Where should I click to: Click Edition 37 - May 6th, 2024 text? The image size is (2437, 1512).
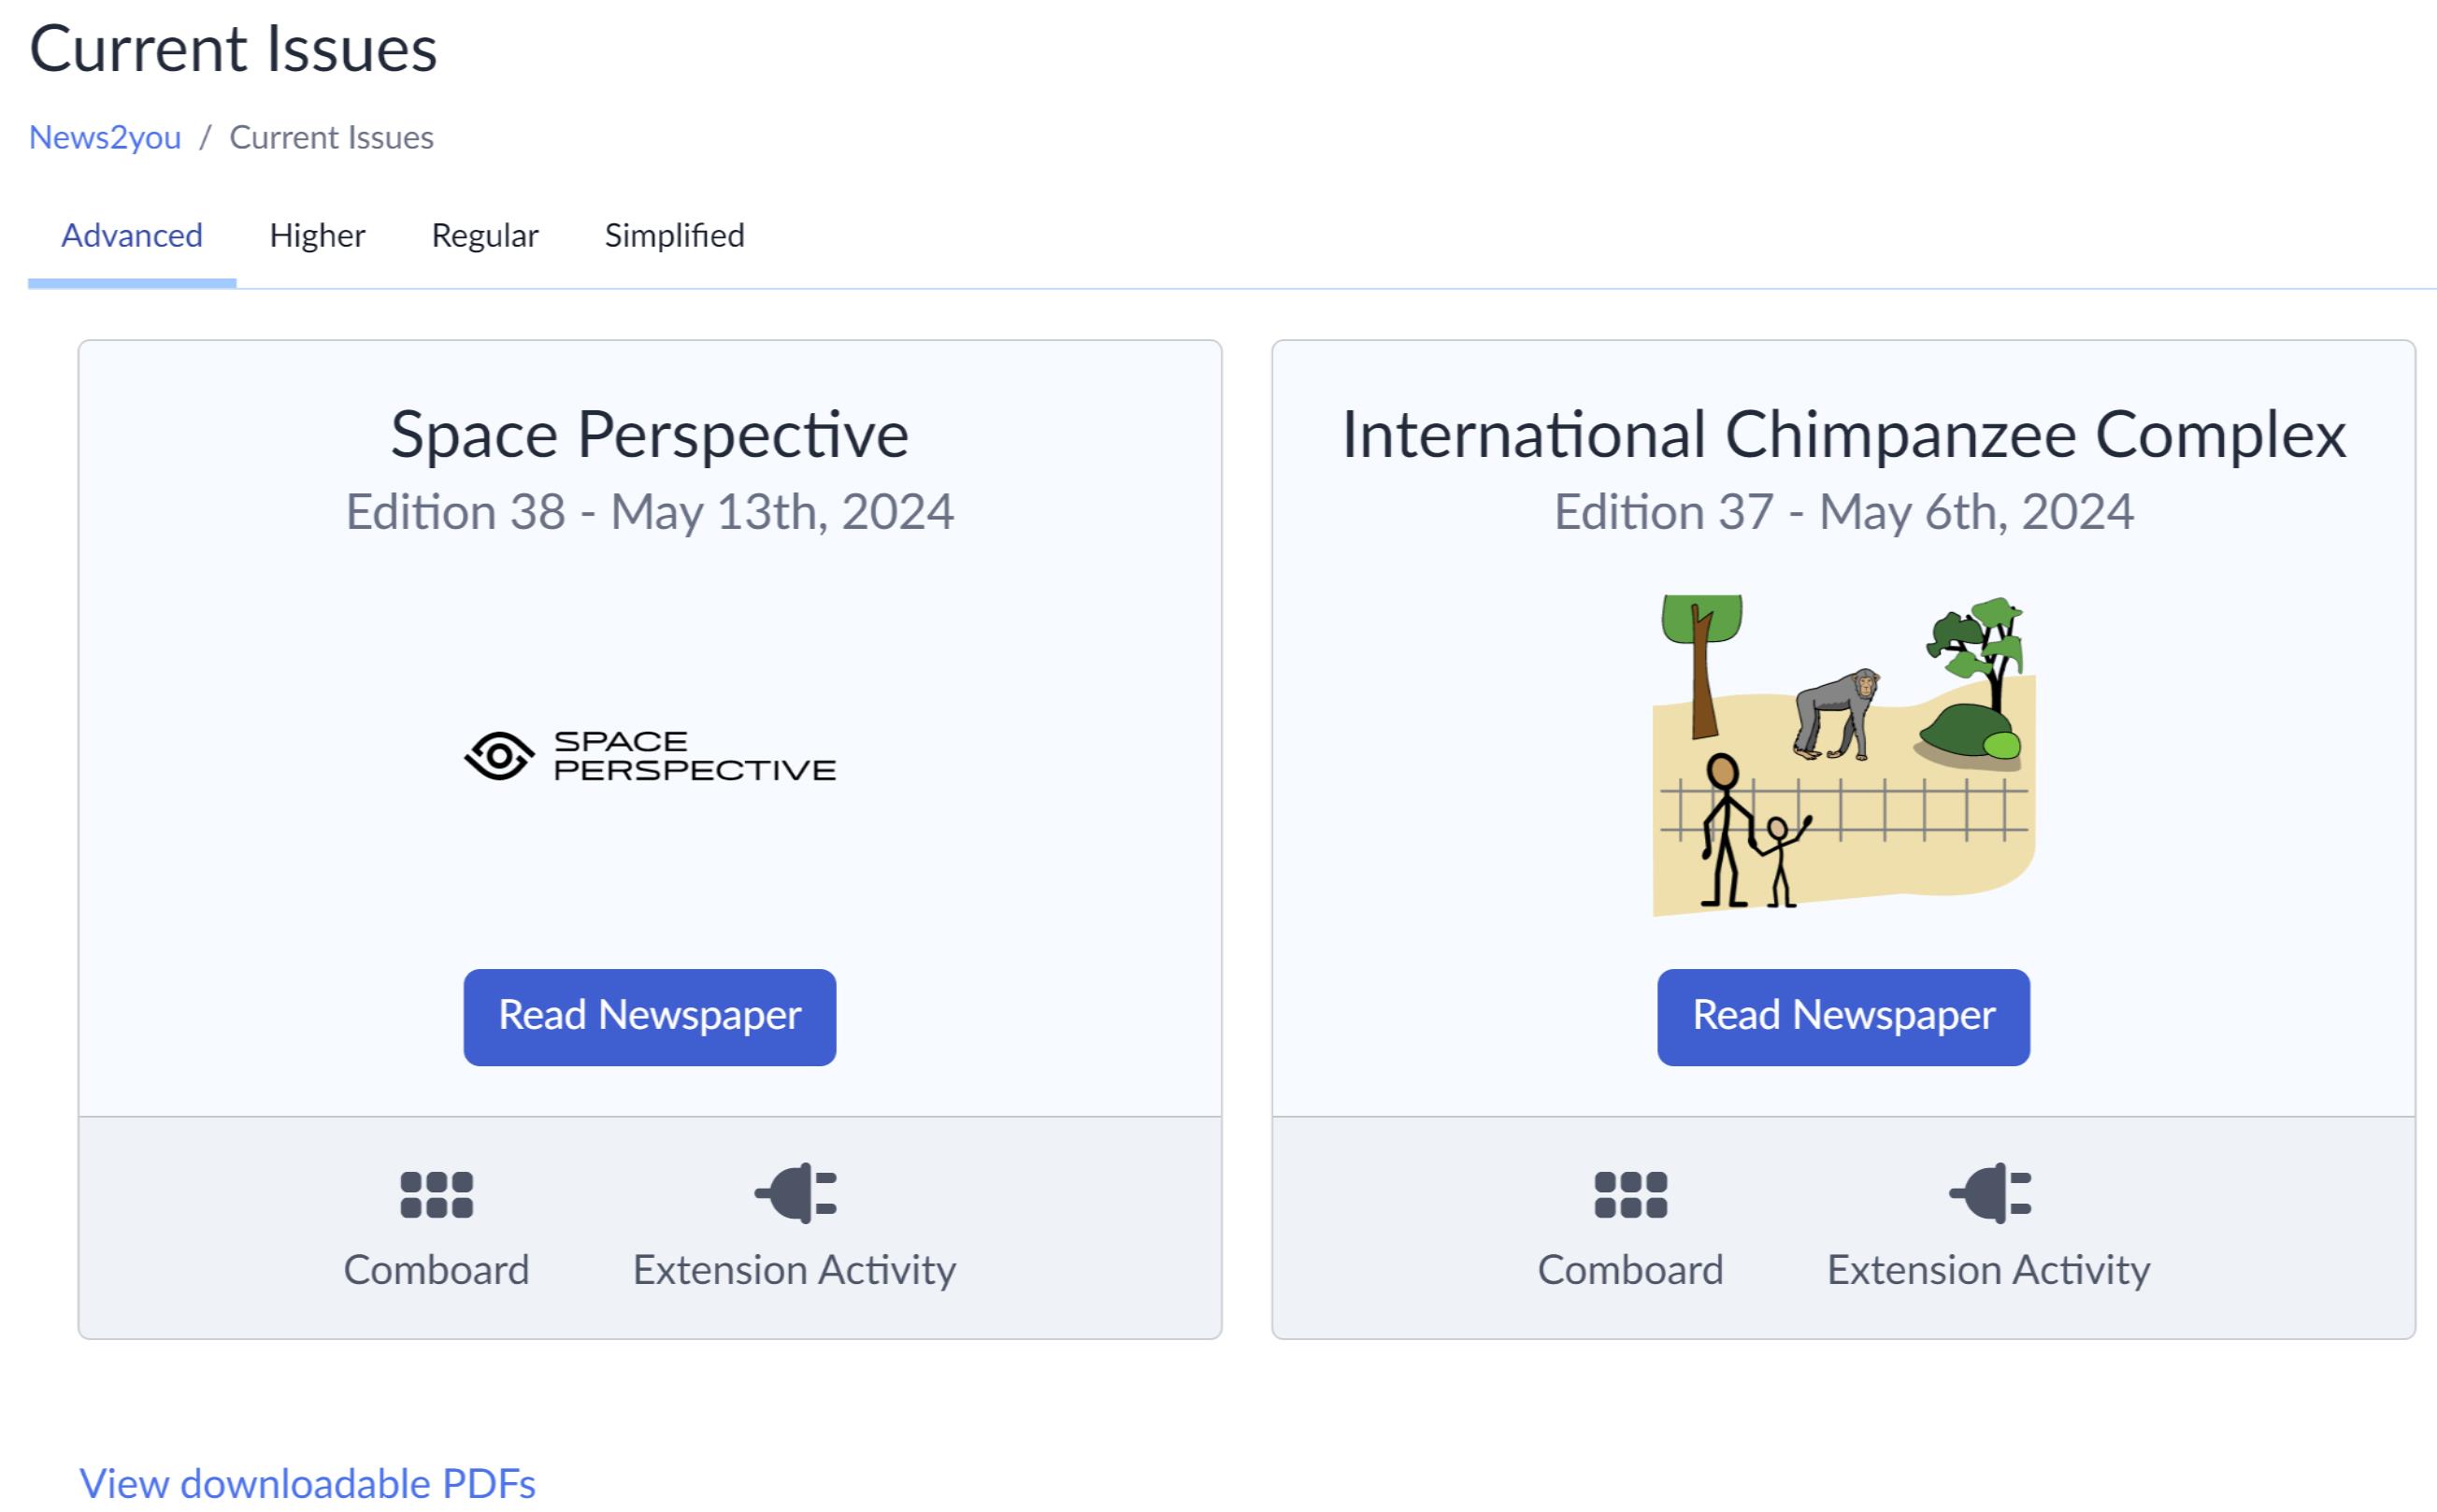[1843, 512]
